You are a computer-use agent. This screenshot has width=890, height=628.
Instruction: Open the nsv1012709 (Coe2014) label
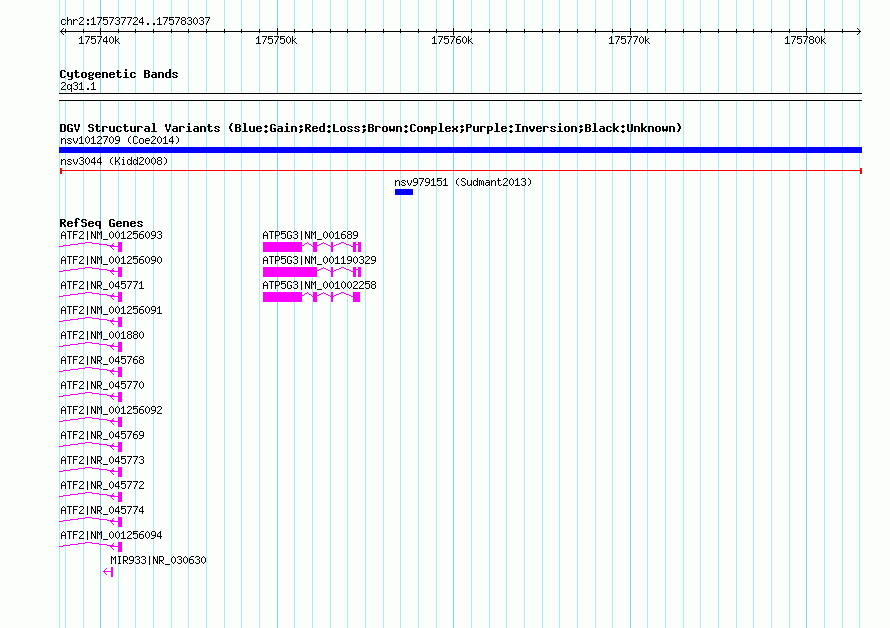tap(120, 140)
